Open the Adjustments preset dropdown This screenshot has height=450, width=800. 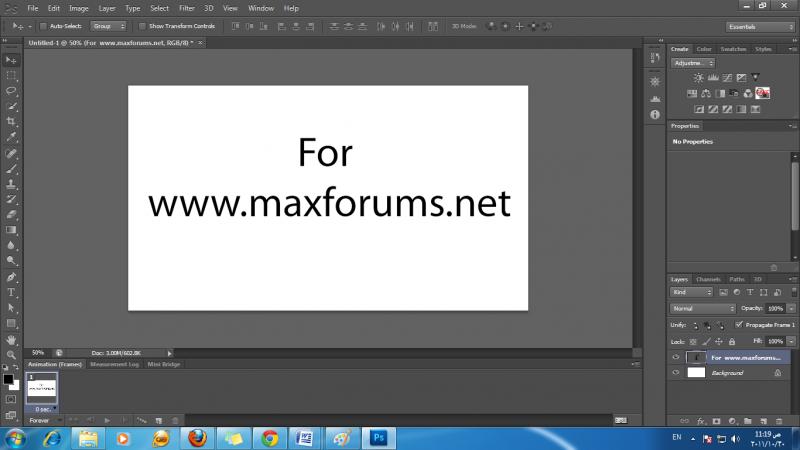click(693, 63)
